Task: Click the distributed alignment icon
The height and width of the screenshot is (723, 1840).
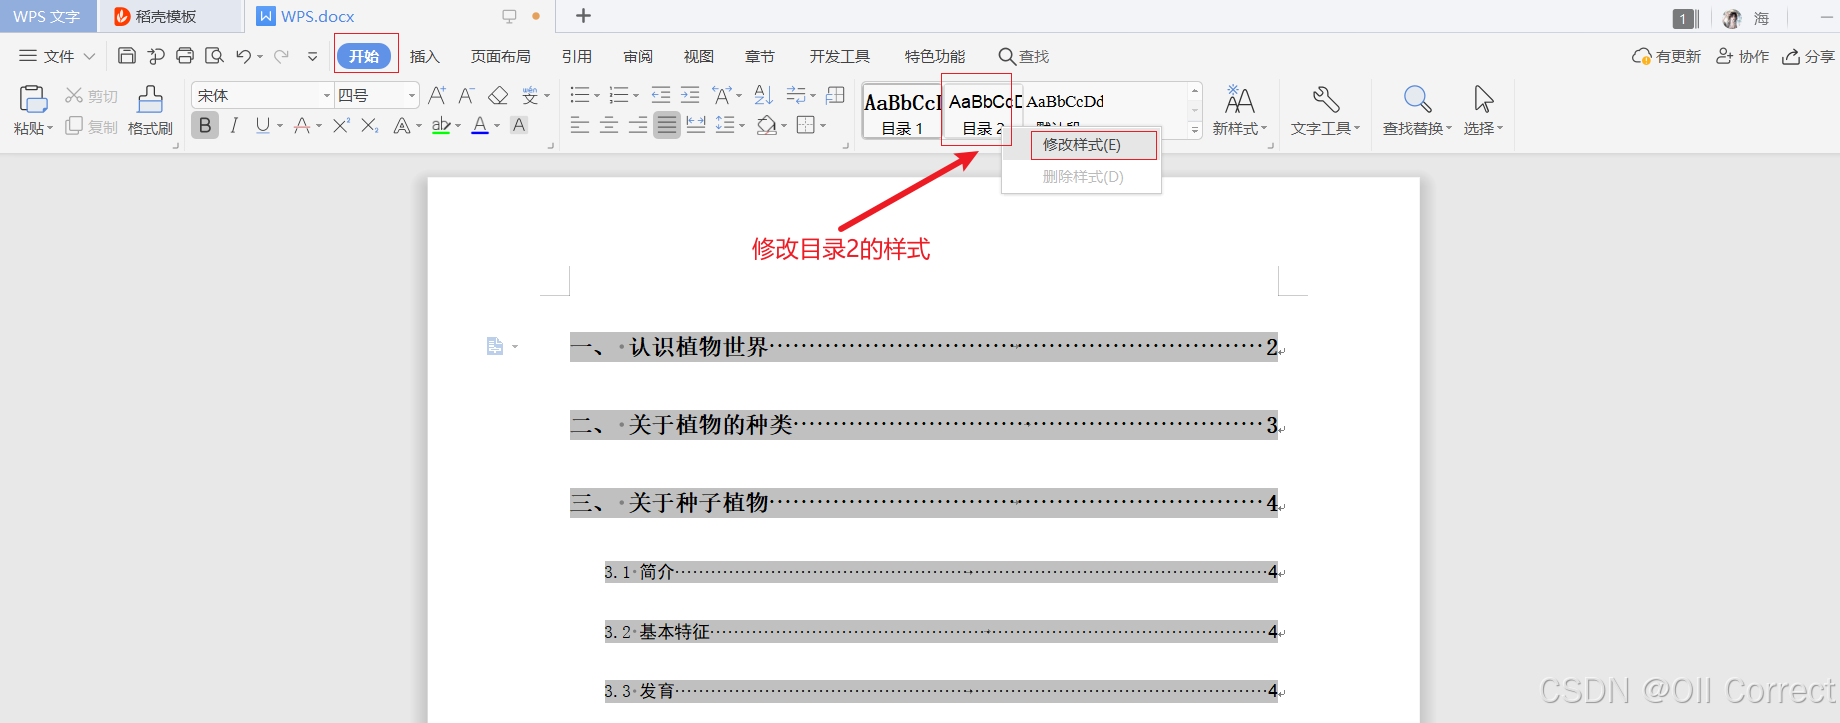Action: [x=696, y=125]
